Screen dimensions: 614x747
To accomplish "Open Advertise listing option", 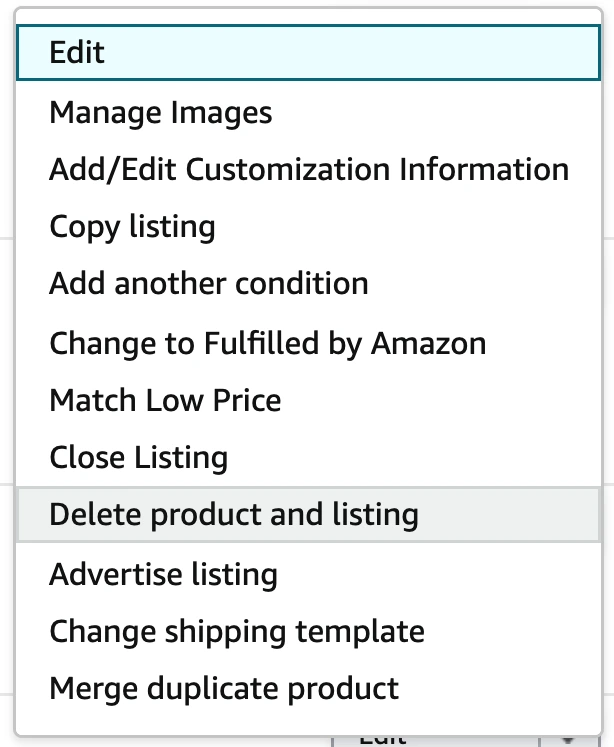I will click(x=163, y=574).
